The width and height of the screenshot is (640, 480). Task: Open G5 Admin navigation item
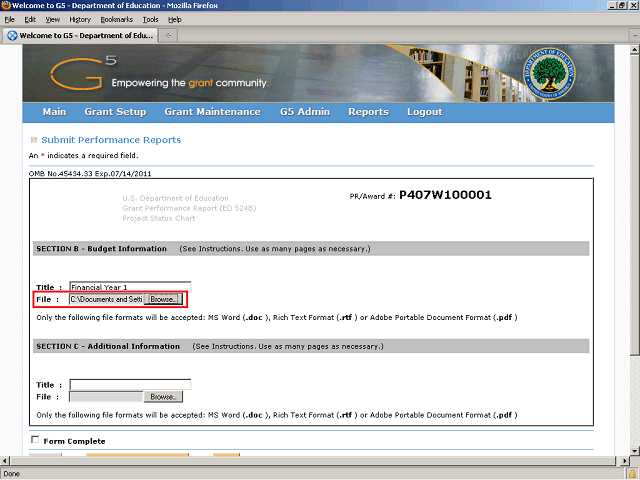[305, 112]
